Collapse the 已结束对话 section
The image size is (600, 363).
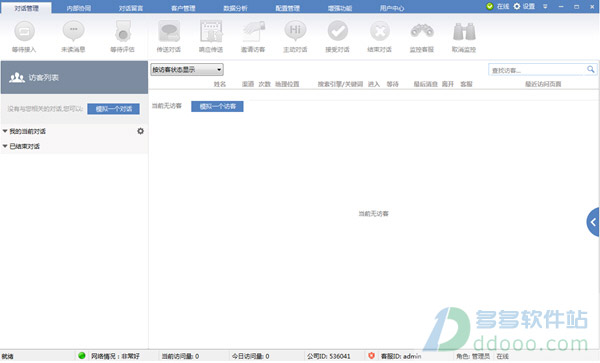click(x=5, y=146)
